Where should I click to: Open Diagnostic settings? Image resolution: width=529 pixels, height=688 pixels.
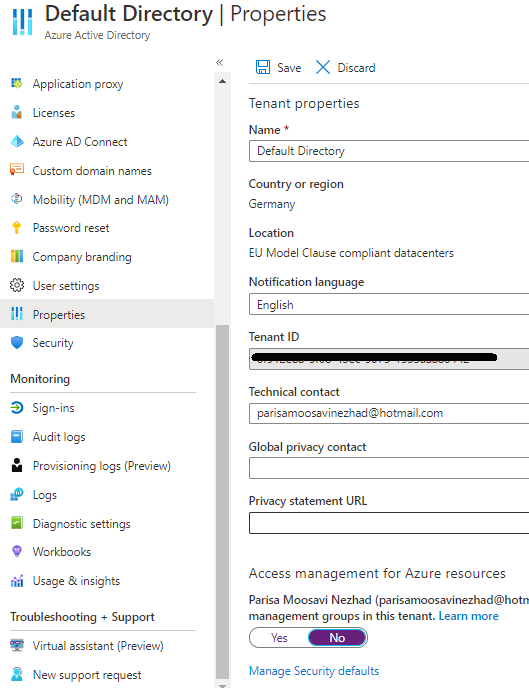tap(81, 523)
